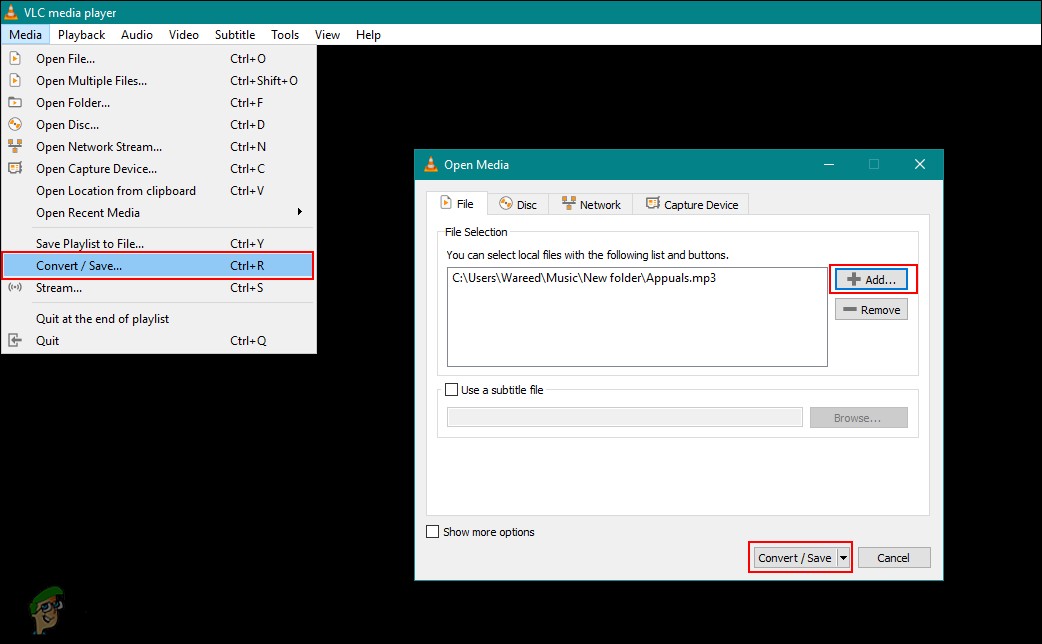Choose Open Folder... entry
Viewport: 1042px width, 644px height.
tap(158, 102)
